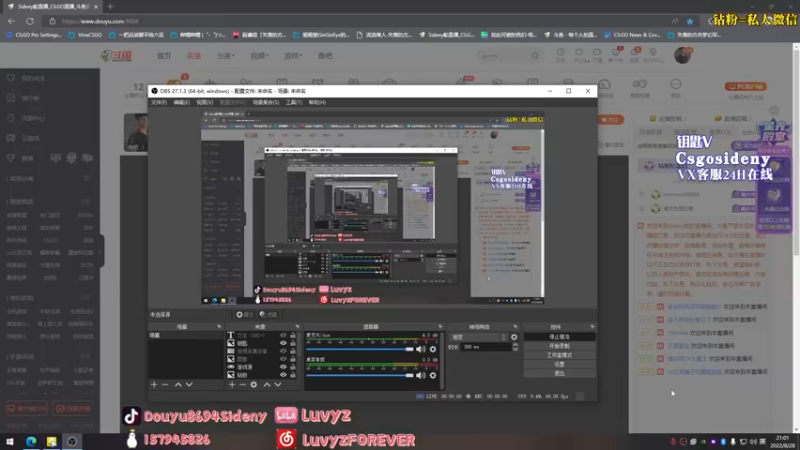Open Microsoft Edge from the taskbar

tap(31, 441)
